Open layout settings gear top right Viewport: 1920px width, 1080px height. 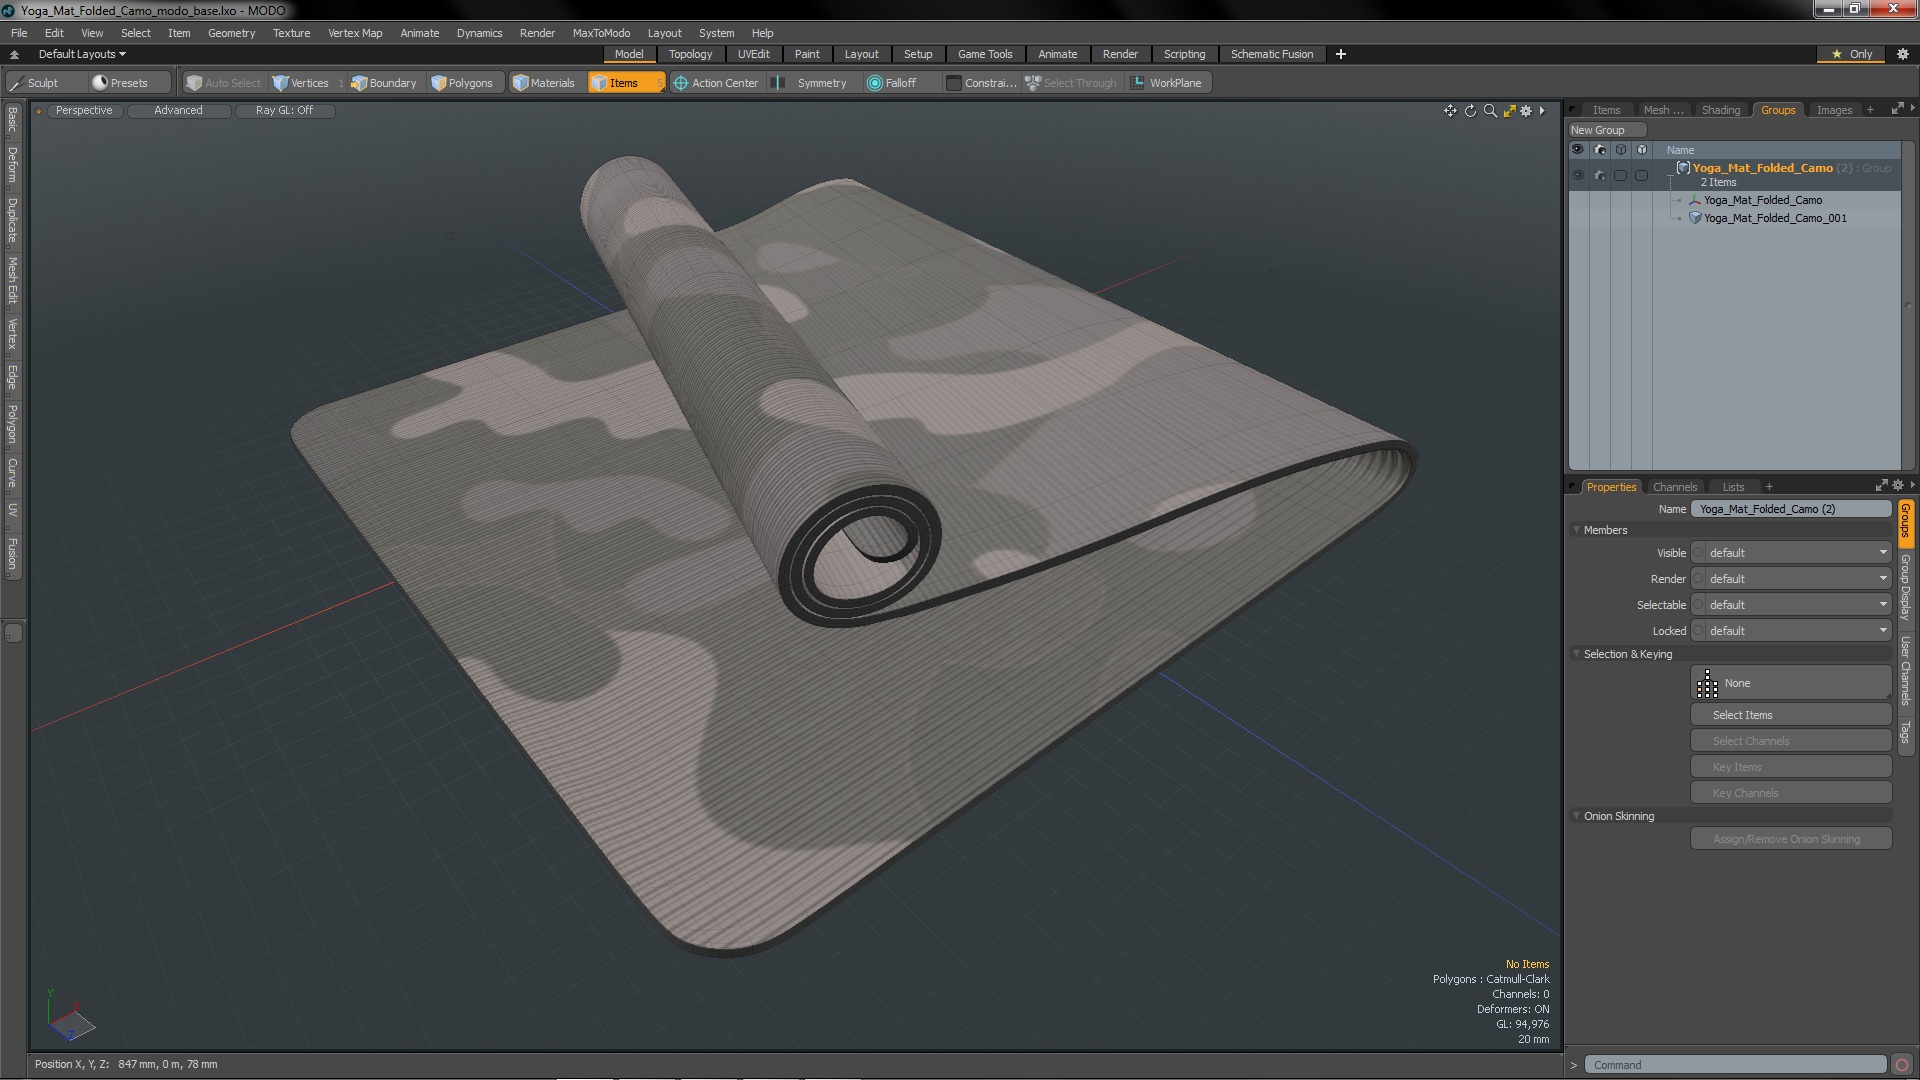(x=1902, y=54)
